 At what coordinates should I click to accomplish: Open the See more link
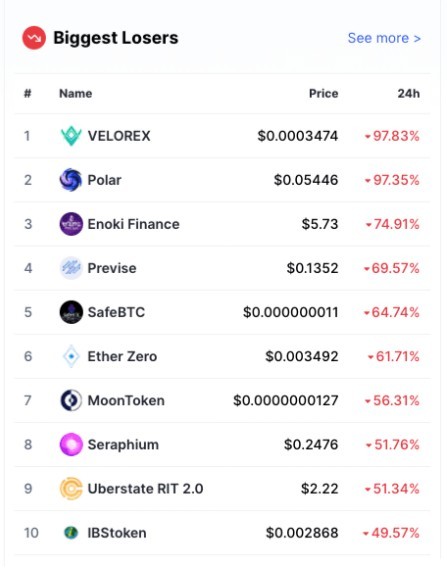point(384,38)
